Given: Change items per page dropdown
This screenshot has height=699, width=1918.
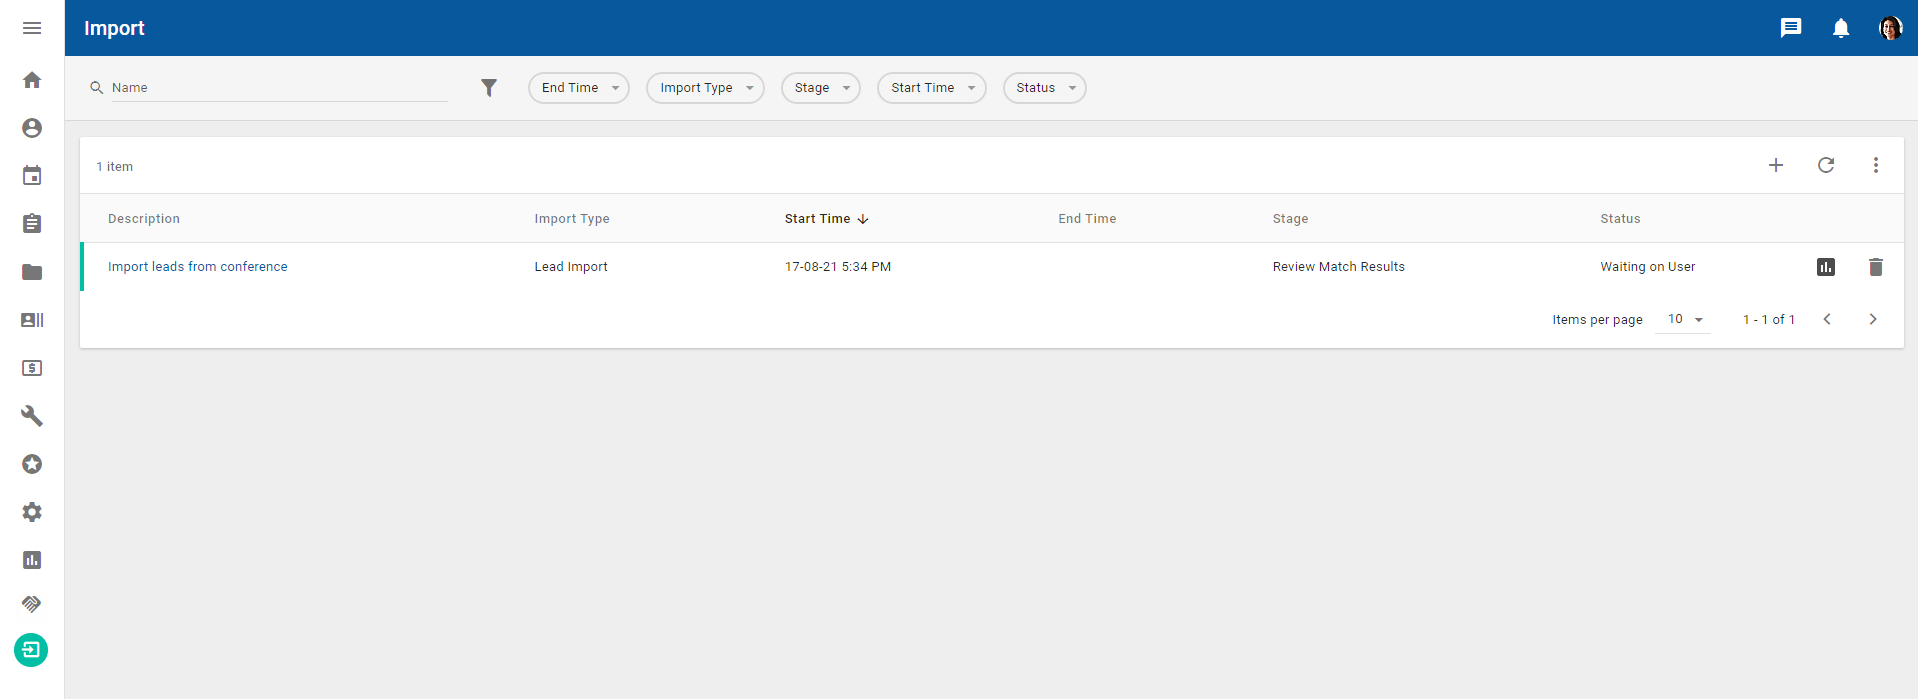Looking at the screenshot, I should (1684, 319).
